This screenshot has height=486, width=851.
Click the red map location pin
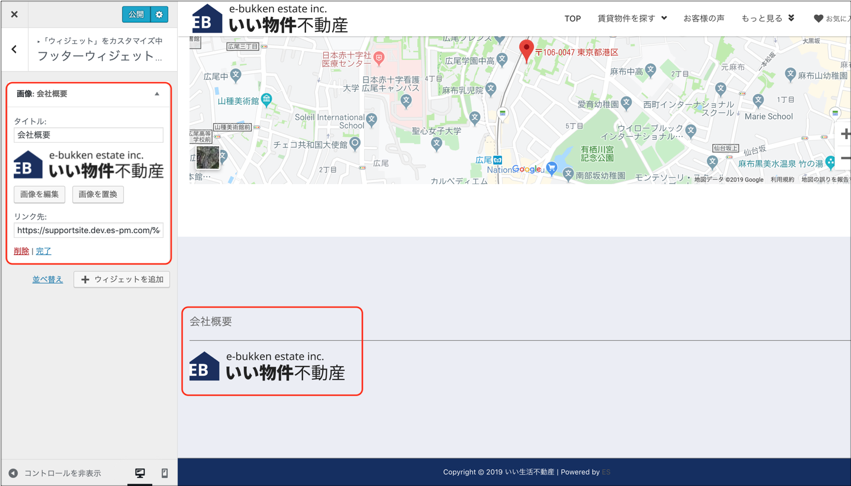(x=526, y=49)
